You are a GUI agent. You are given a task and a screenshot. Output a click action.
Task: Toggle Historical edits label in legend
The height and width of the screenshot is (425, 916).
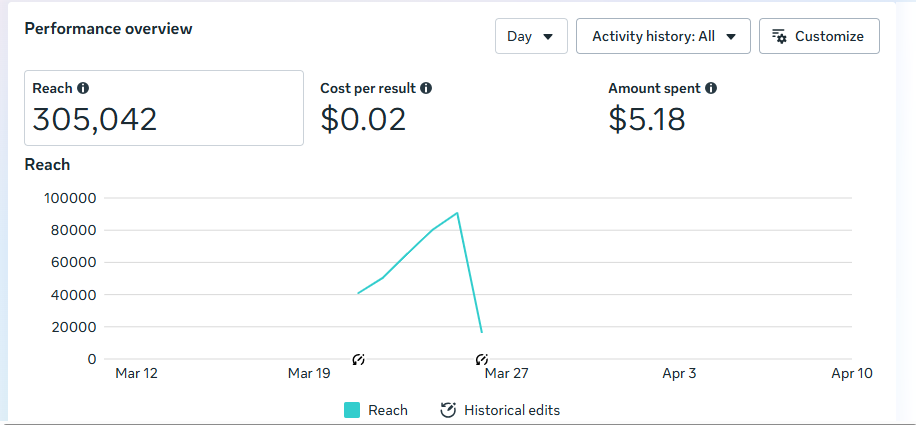point(512,410)
